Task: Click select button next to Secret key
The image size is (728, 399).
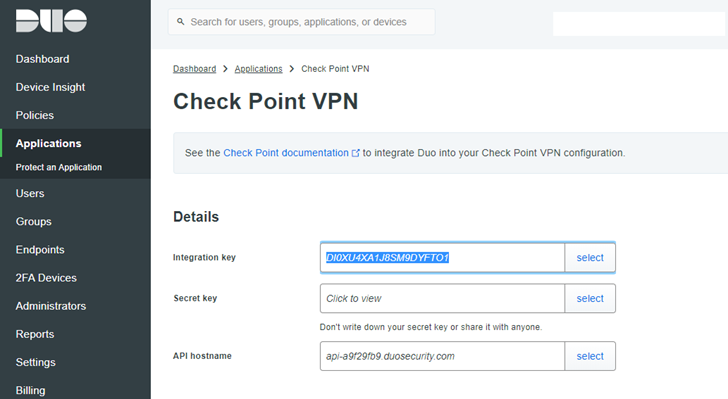Action: [590, 298]
